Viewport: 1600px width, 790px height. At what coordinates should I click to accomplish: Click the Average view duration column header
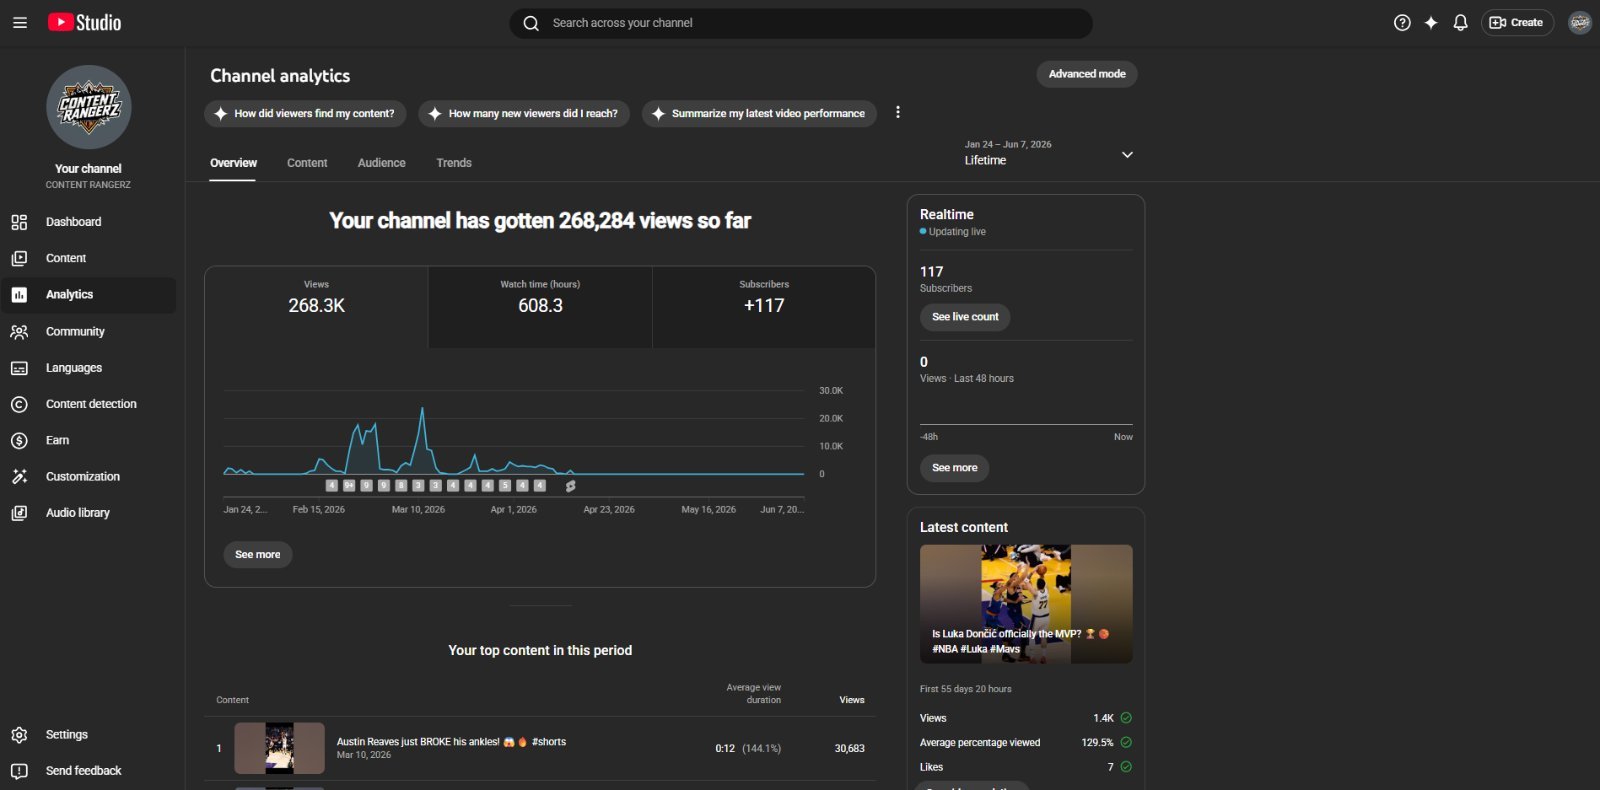coord(754,694)
